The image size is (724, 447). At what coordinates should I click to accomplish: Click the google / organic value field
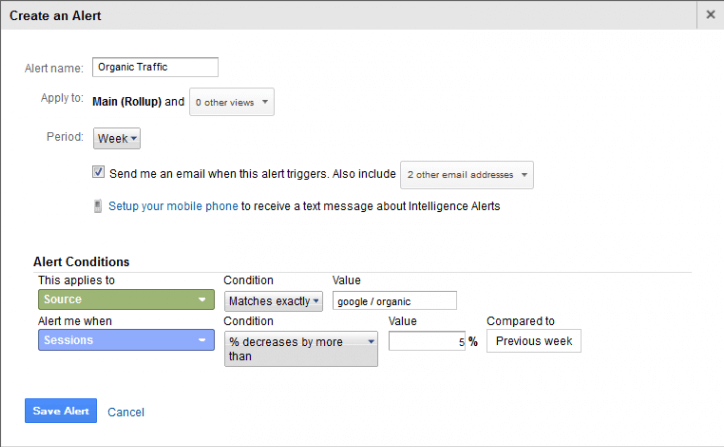[x=395, y=301]
